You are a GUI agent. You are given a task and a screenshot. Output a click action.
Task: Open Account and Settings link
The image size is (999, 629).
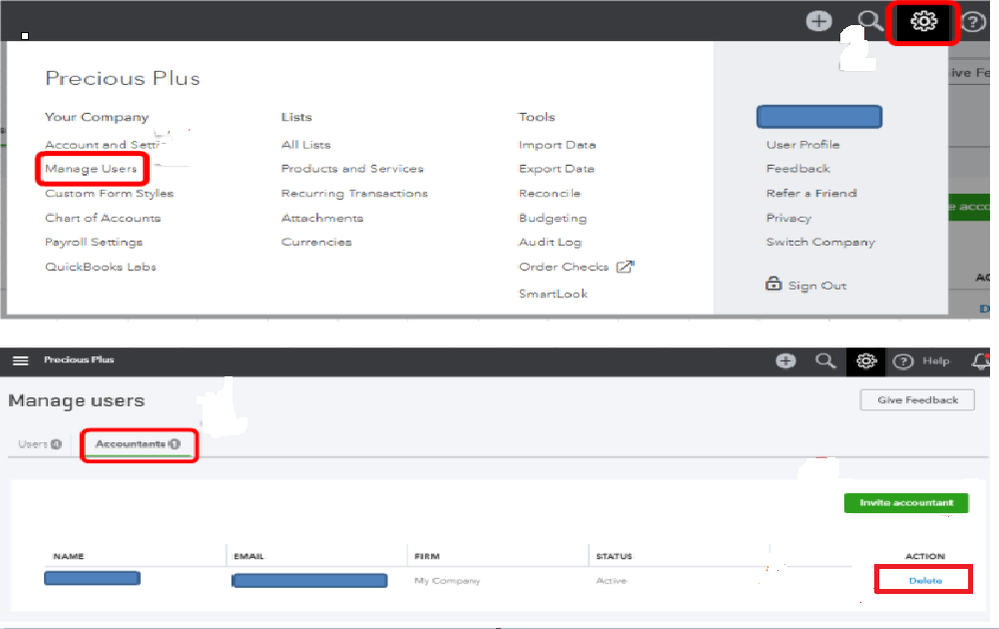tap(104, 145)
